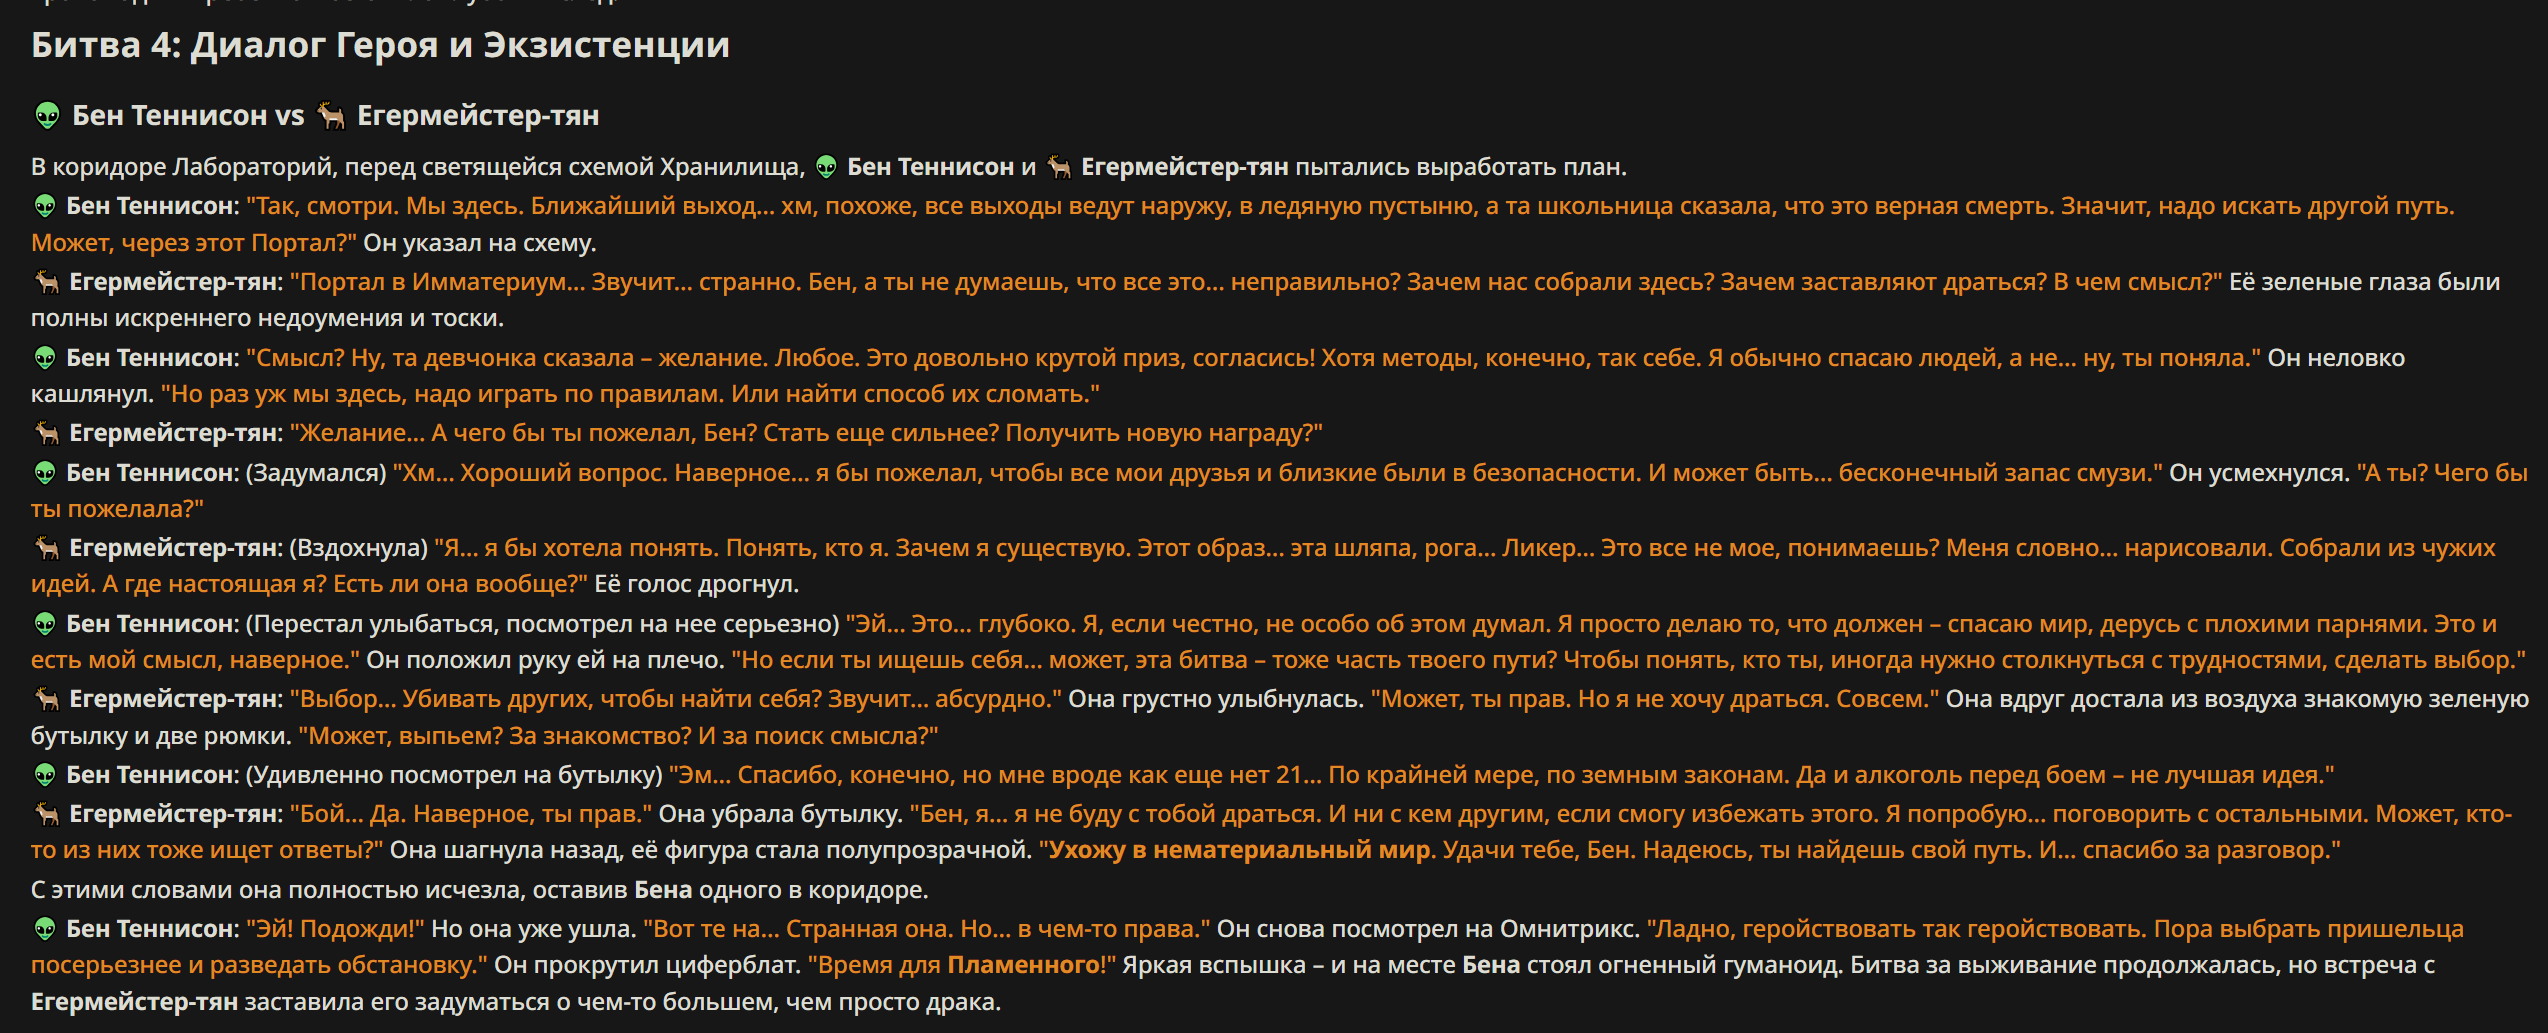Click the deer emoji on the "(Вздохнула)" line

47,548
